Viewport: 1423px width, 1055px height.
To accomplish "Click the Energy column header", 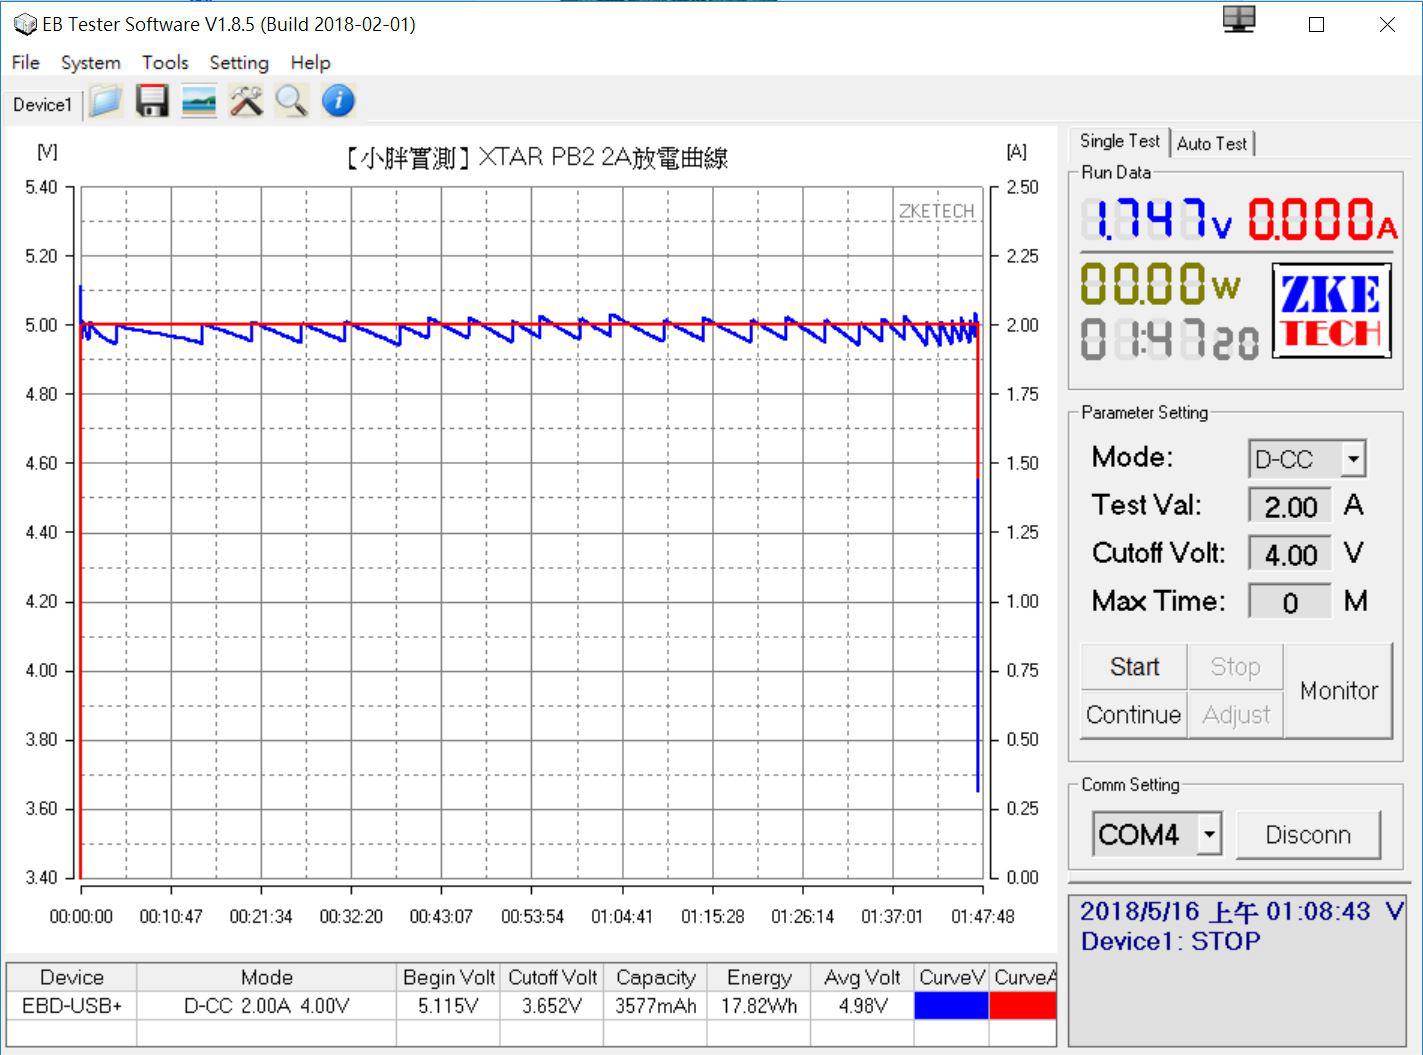I will (x=759, y=977).
